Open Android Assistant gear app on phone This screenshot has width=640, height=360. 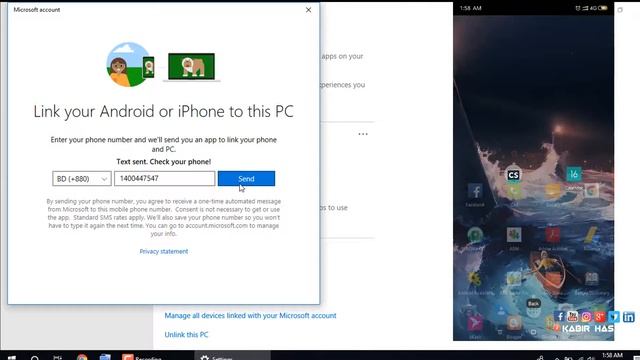474,279
